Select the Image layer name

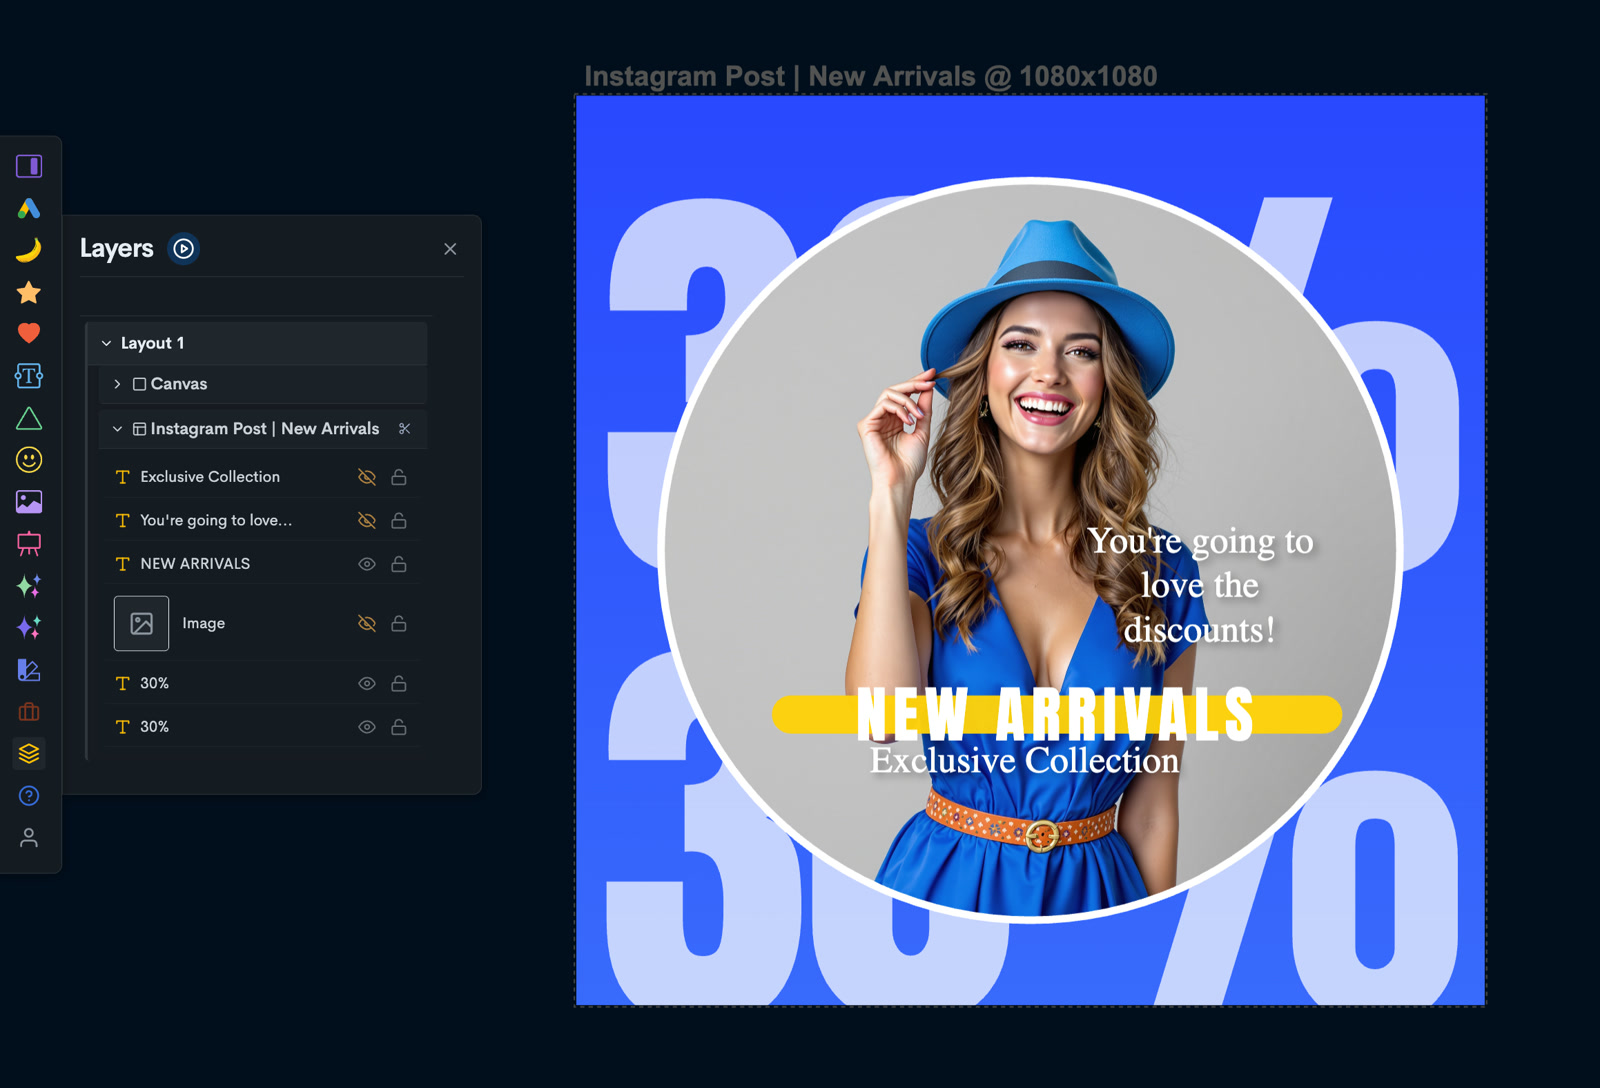coord(203,623)
